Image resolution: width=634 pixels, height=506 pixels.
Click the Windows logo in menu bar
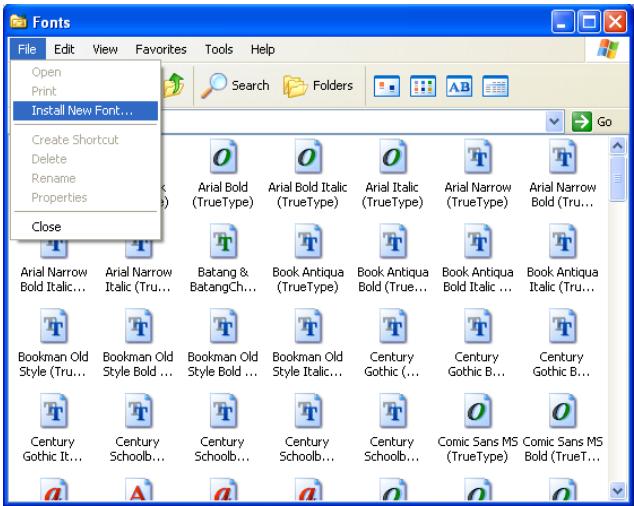tap(607, 49)
